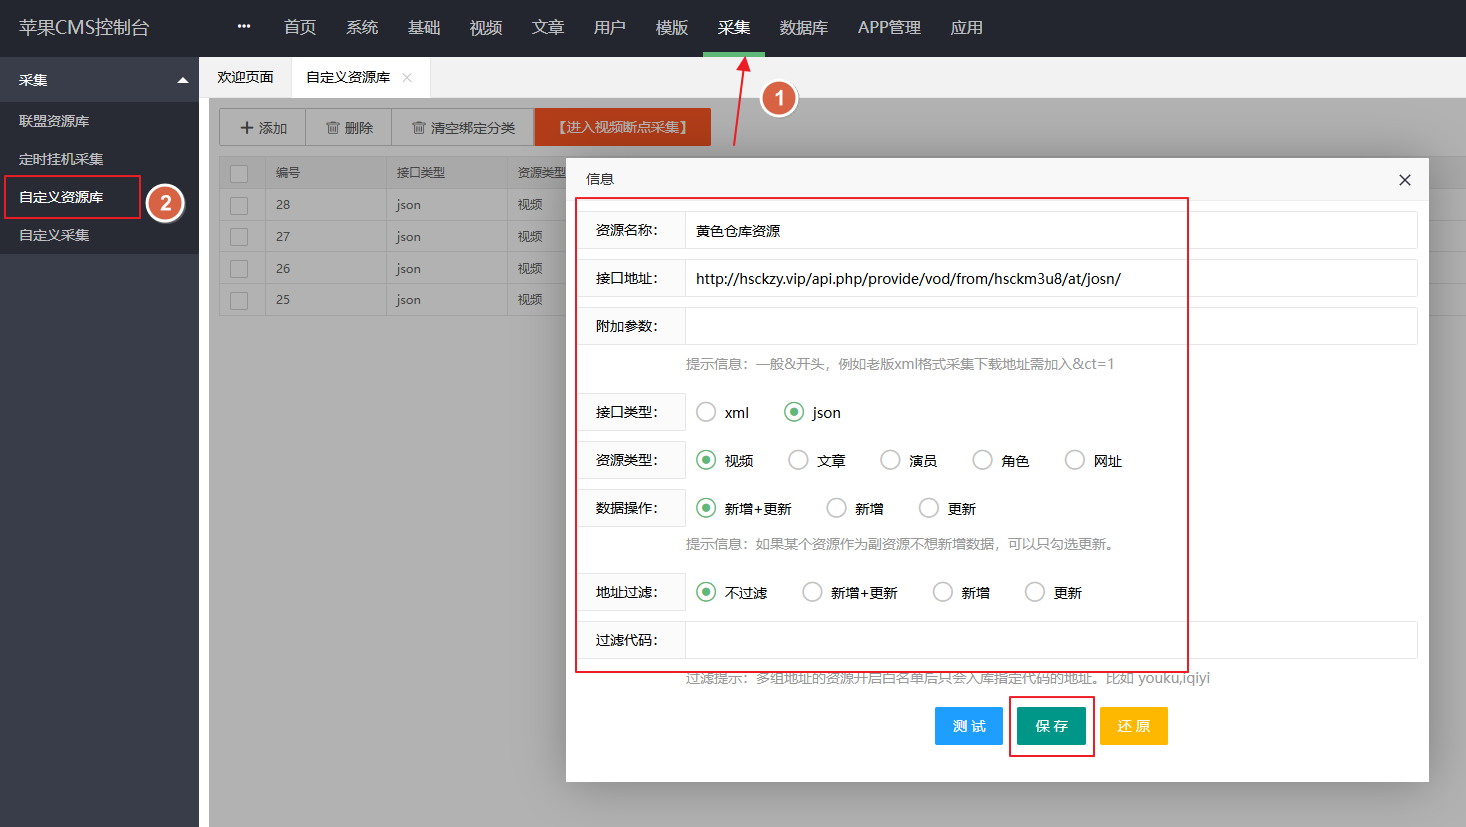Close the 自定义资源库 tab using its X

tap(407, 78)
